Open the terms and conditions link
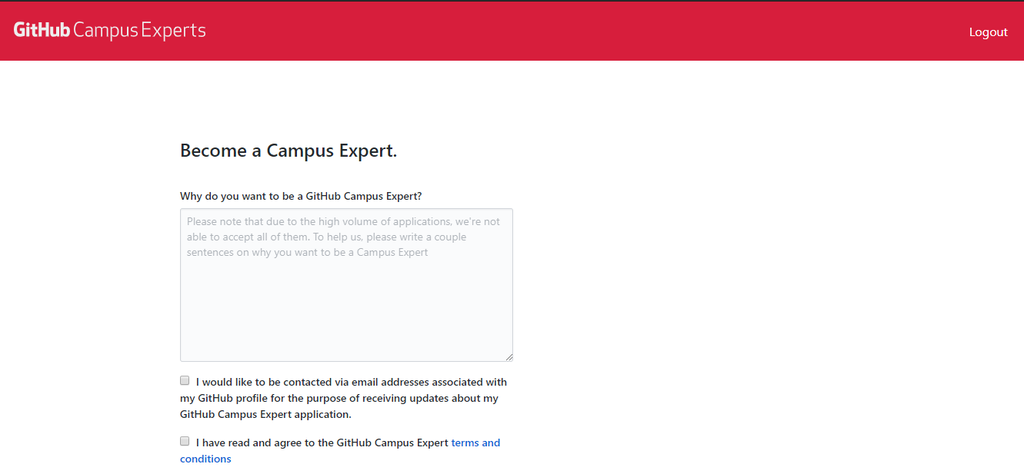Image resolution: width=1024 pixels, height=474 pixels. [475, 442]
